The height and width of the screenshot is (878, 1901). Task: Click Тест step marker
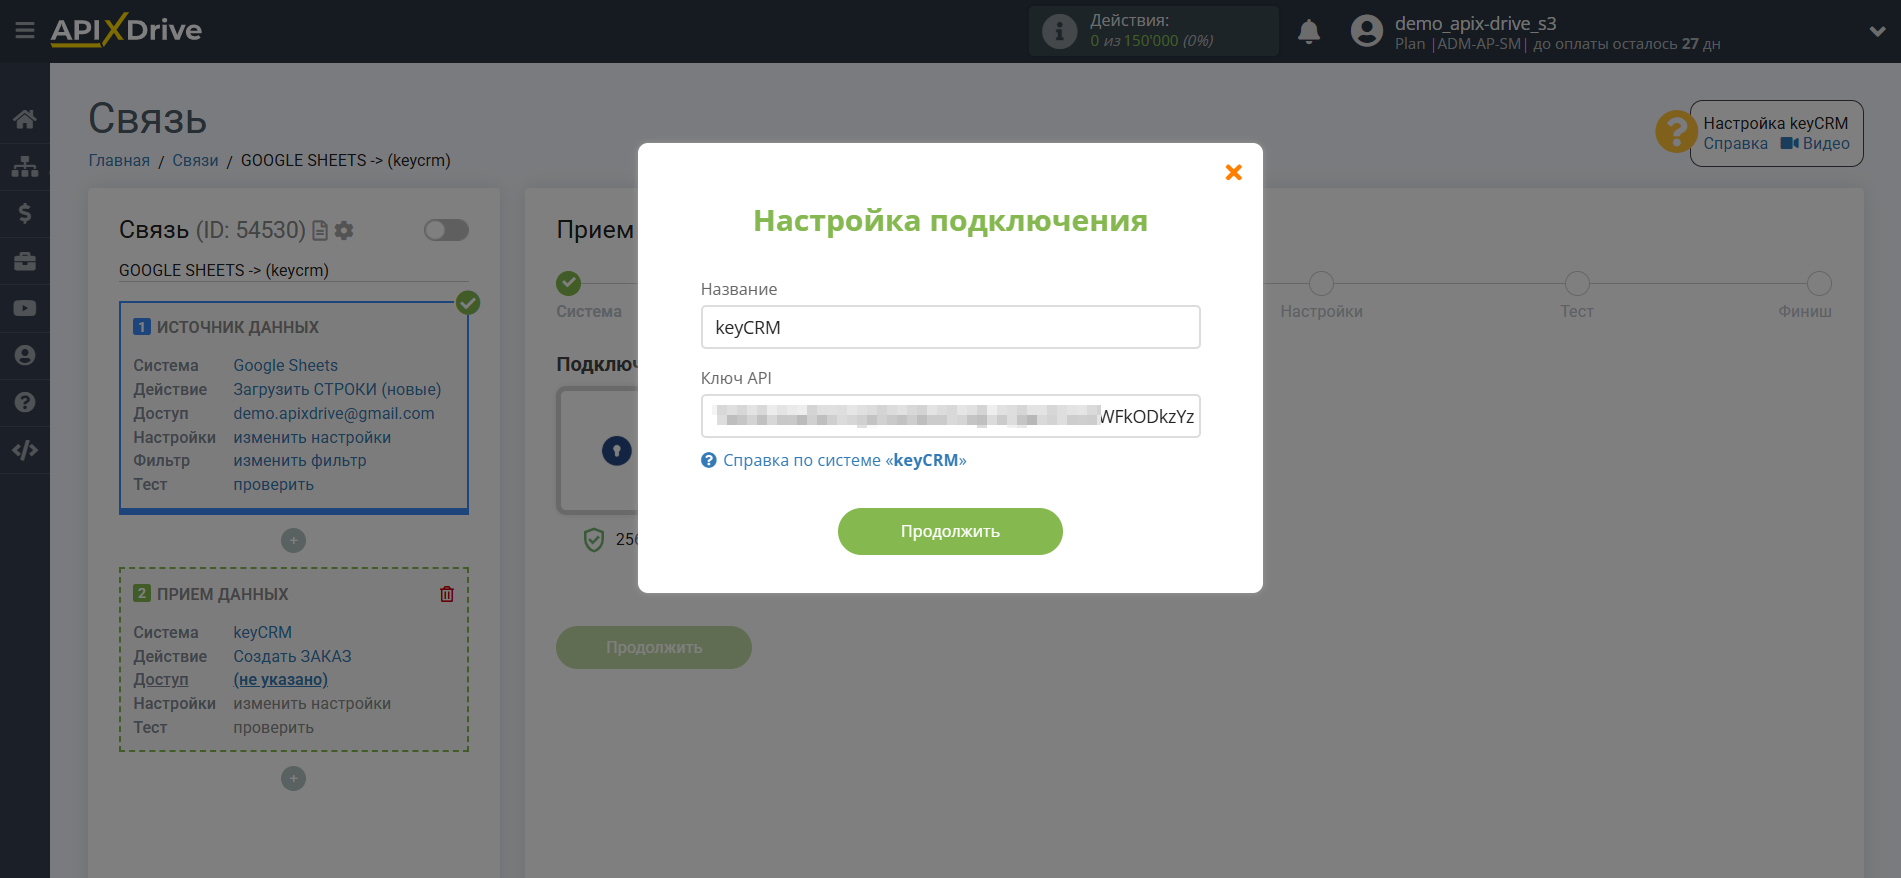tap(1577, 284)
